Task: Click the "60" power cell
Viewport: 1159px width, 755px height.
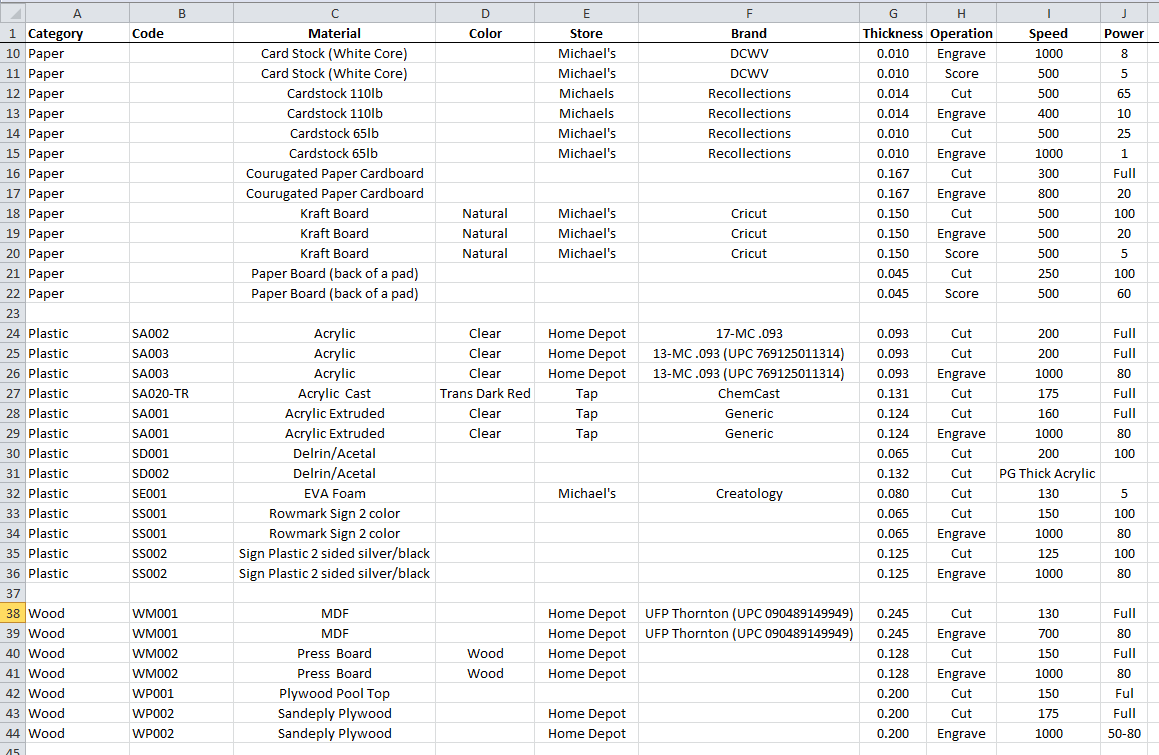Action: 1124,294
